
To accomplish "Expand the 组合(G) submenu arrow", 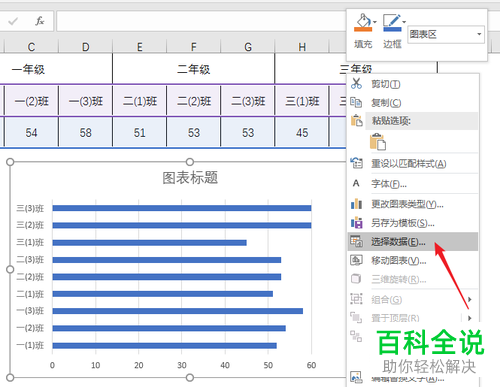I will [470, 299].
